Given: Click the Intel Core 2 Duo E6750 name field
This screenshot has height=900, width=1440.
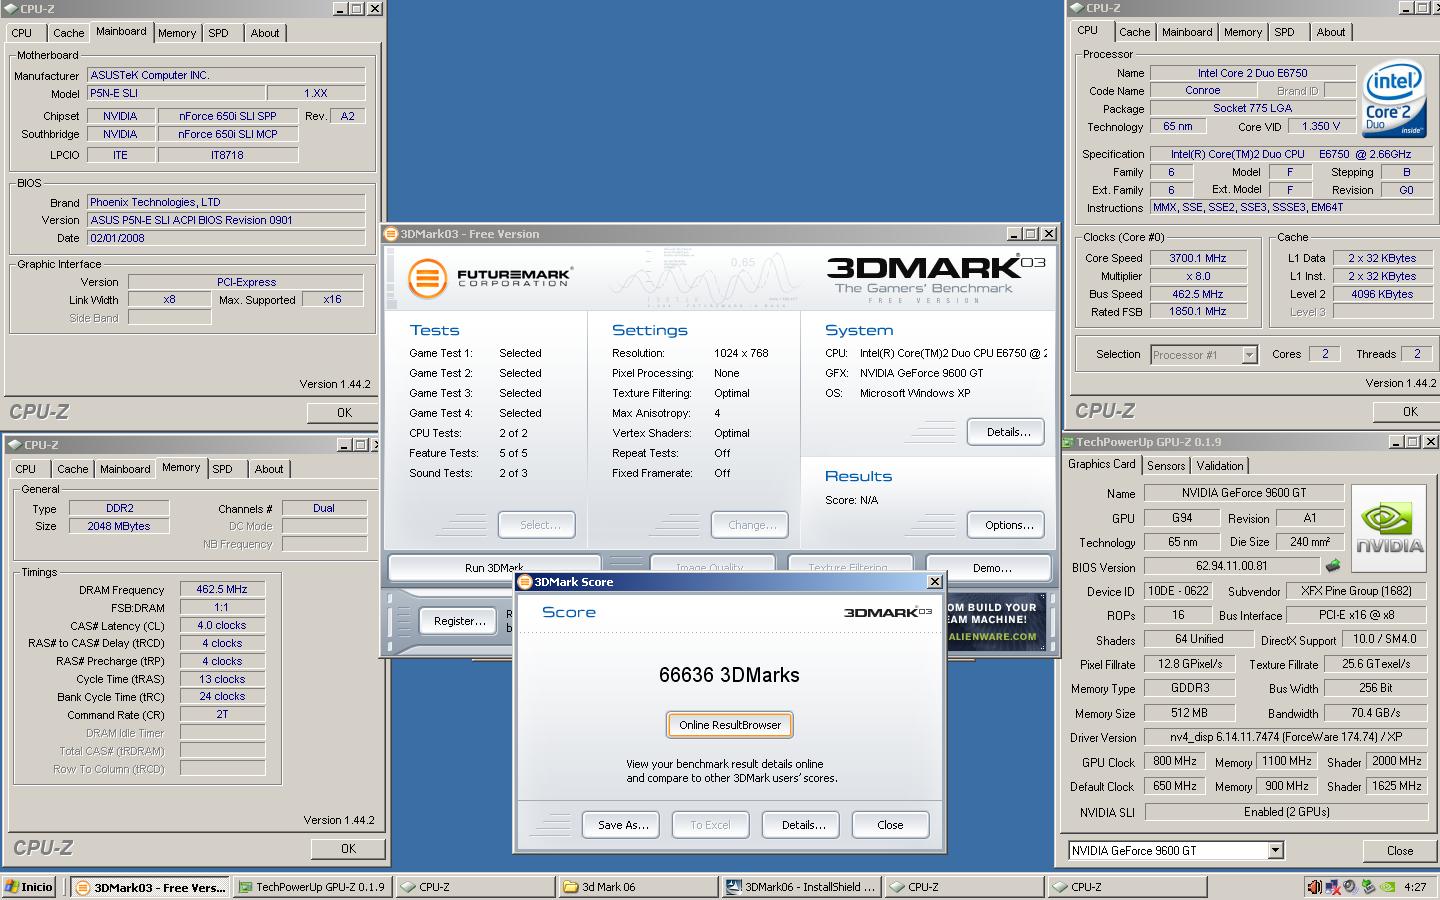Looking at the screenshot, I should [x=1252, y=73].
